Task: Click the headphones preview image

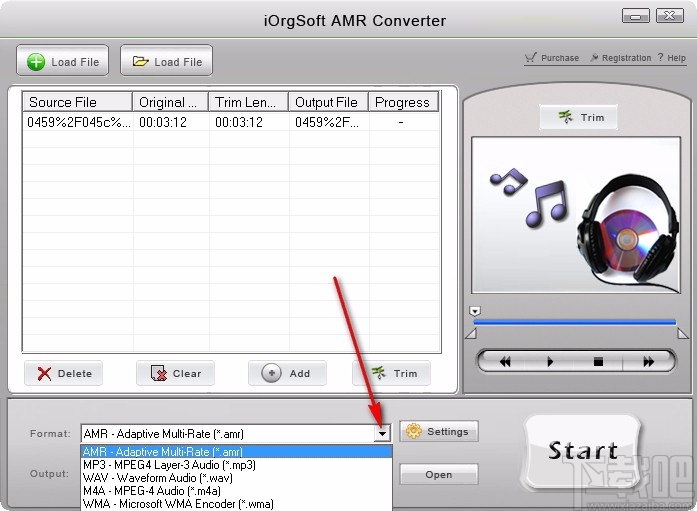Action: pos(576,215)
